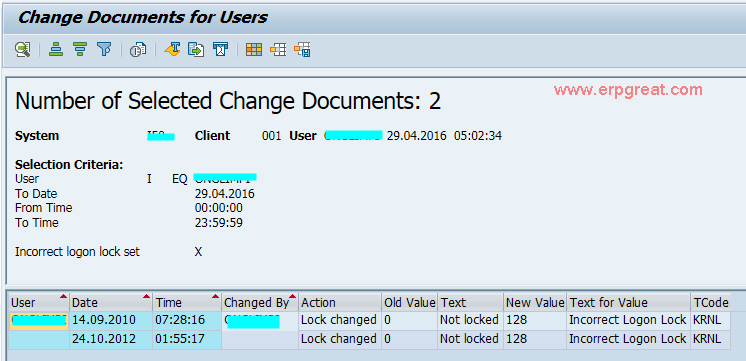Choose a layout with Select Layout icon

pos(278,49)
